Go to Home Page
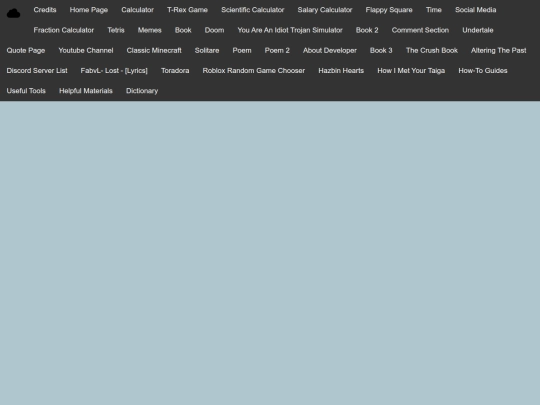This screenshot has width=540, height=405. pyautogui.click(x=89, y=10)
